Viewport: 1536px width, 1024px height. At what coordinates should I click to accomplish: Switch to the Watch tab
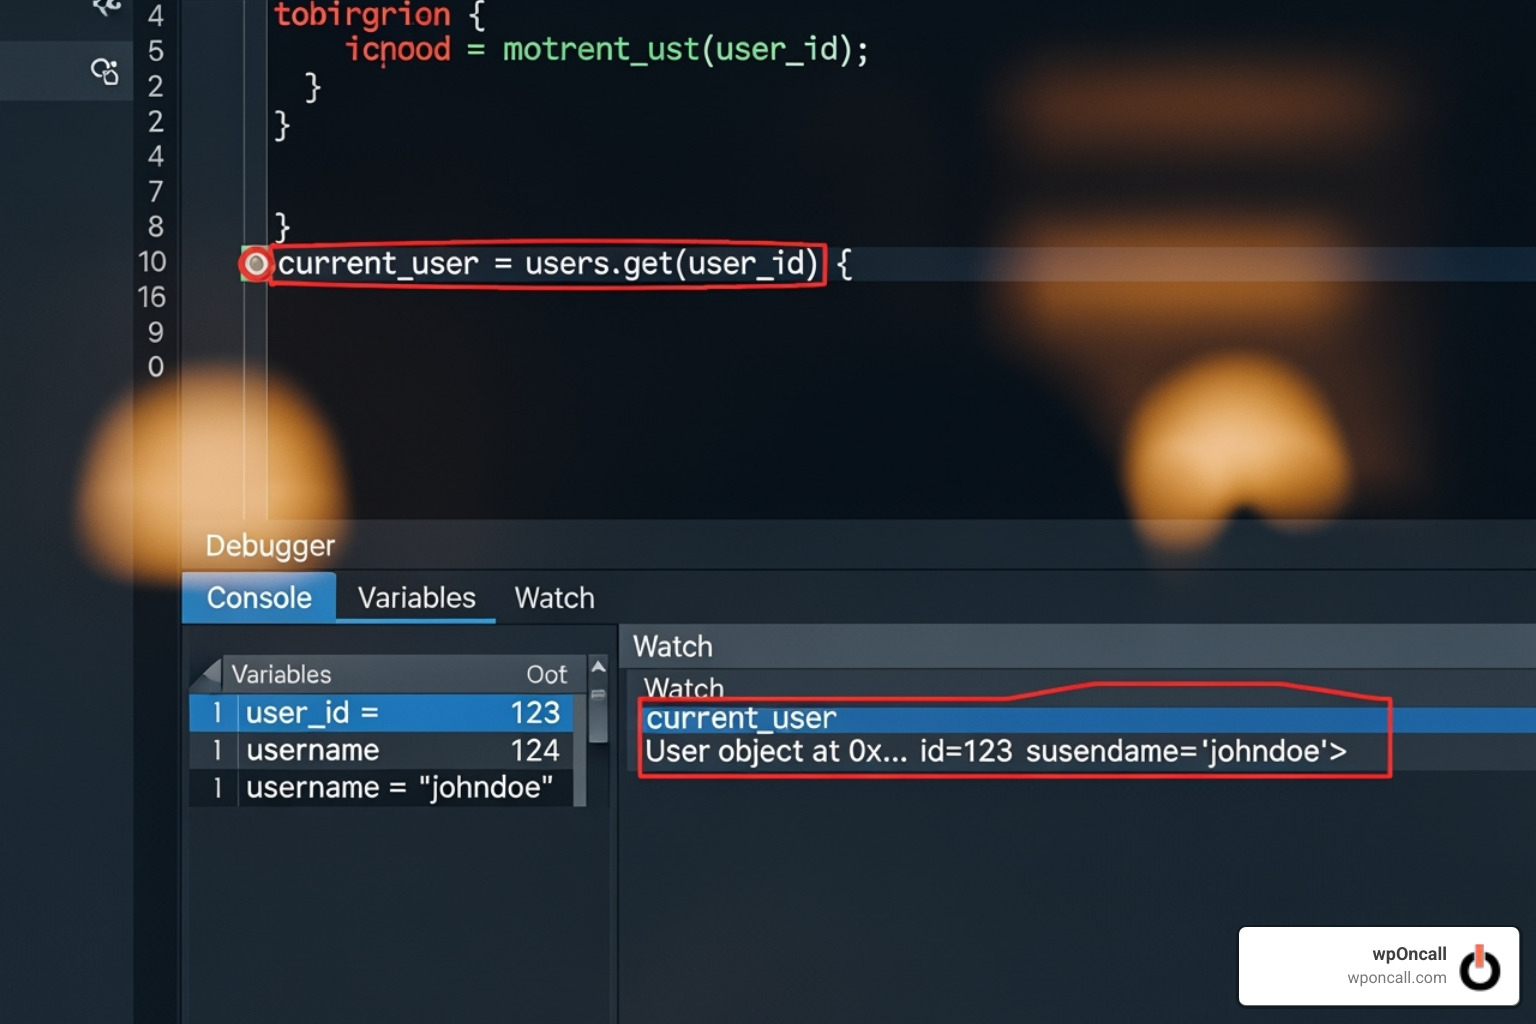coord(553,597)
